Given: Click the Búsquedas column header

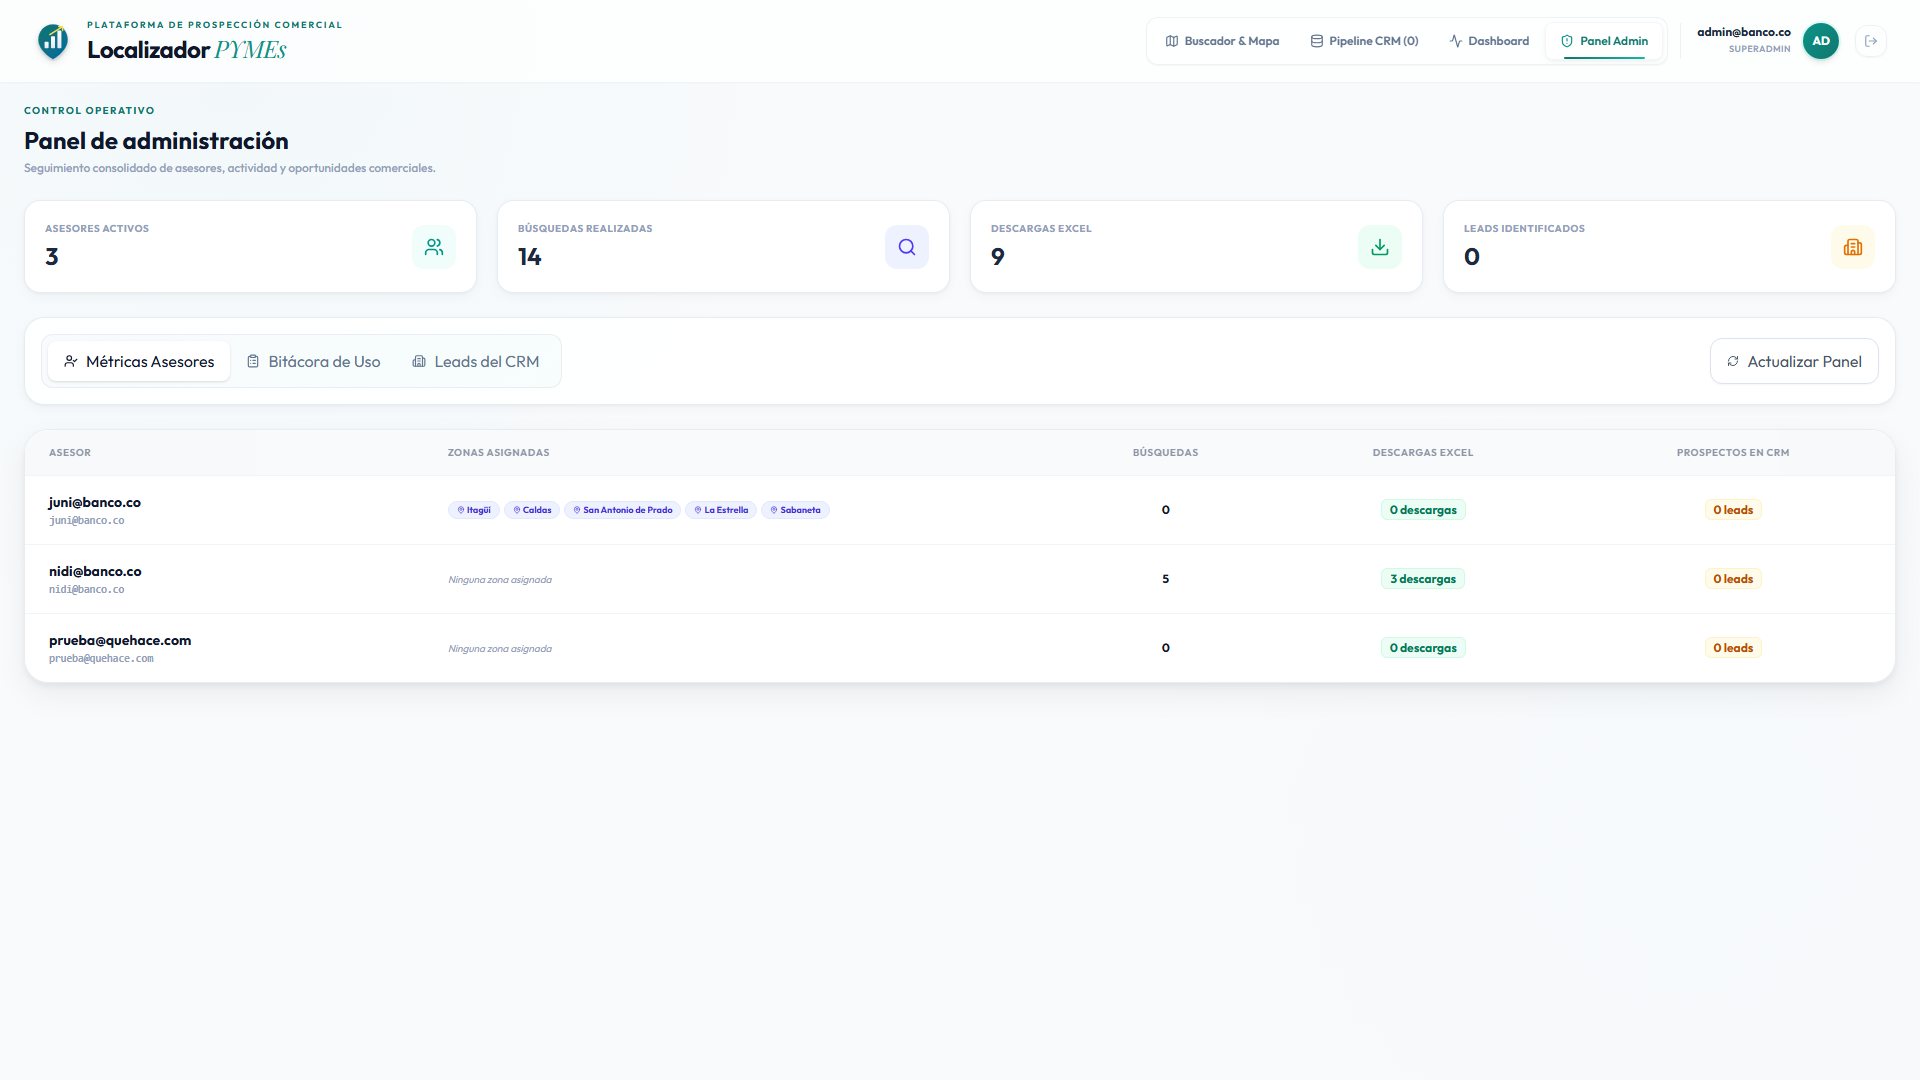Looking at the screenshot, I should tap(1165, 453).
